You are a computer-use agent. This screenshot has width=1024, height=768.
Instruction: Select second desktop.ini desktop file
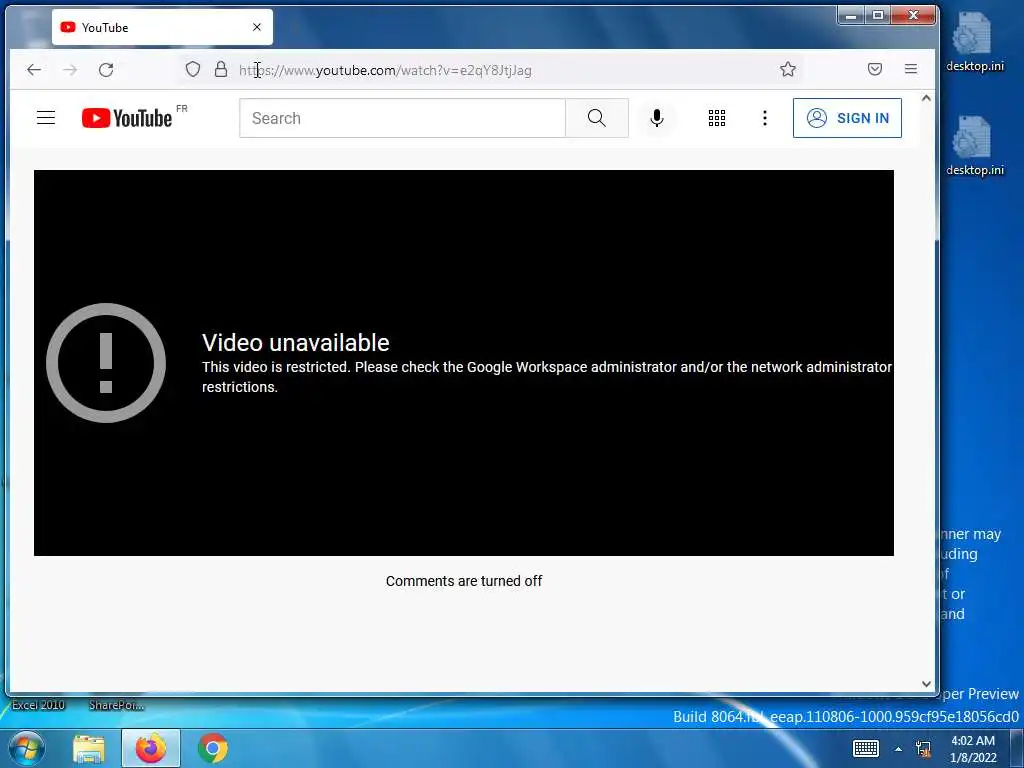point(974,146)
